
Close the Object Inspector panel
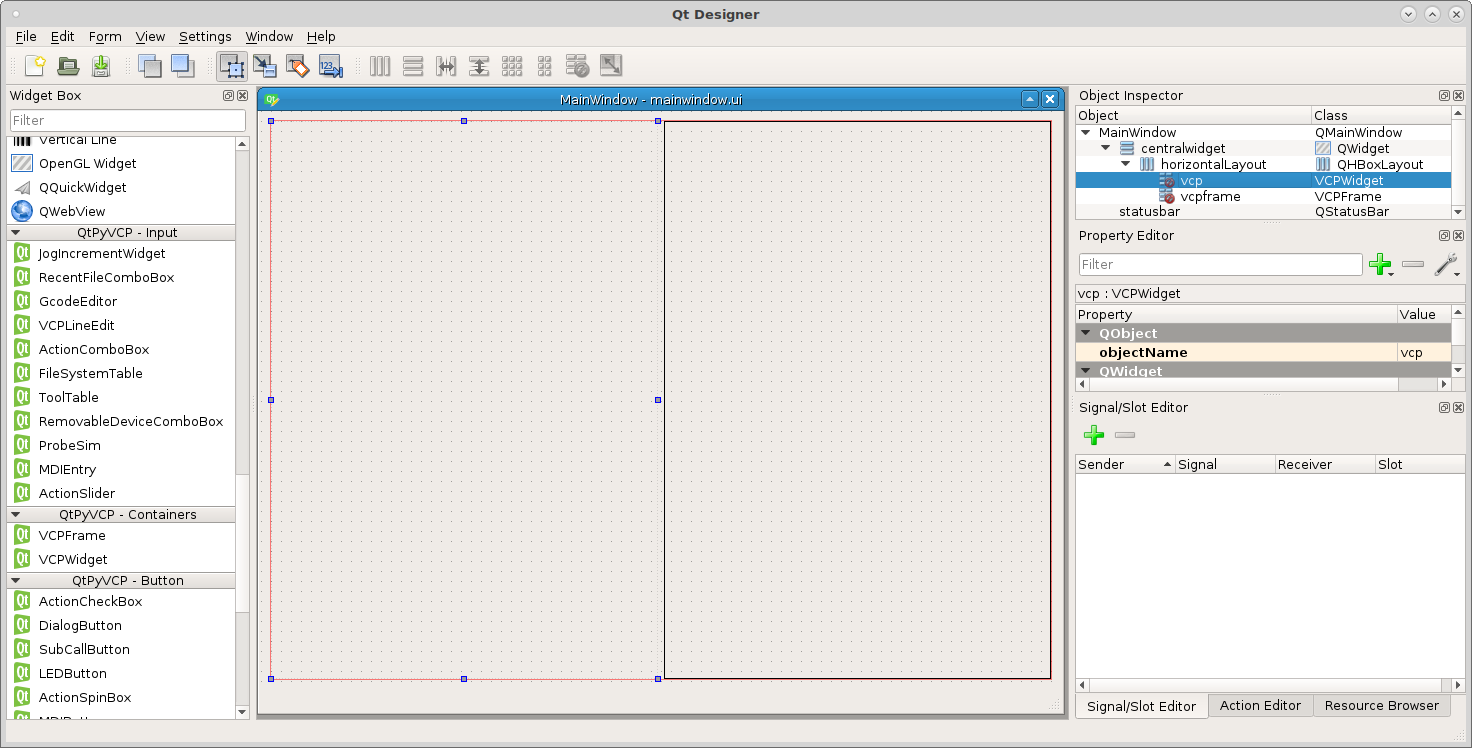pos(1458,96)
